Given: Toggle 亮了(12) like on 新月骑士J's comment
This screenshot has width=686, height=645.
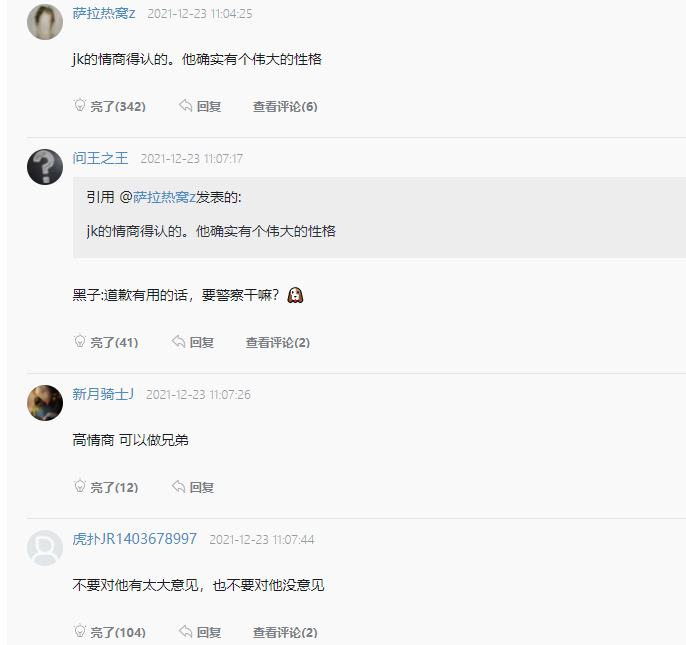Looking at the screenshot, I should tap(114, 488).
